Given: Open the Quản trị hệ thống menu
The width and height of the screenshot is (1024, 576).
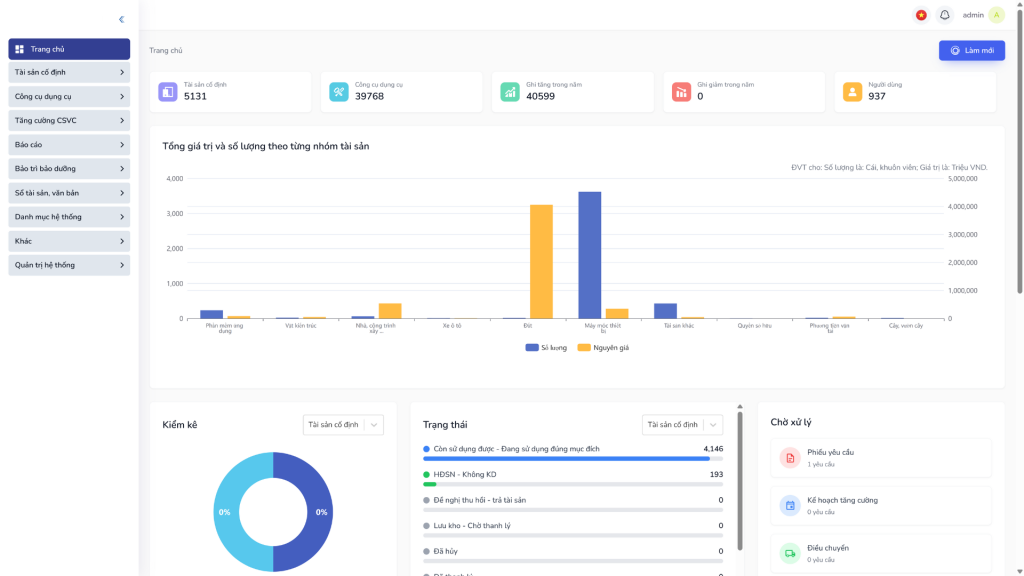Looking at the screenshot, I should 68,264.
